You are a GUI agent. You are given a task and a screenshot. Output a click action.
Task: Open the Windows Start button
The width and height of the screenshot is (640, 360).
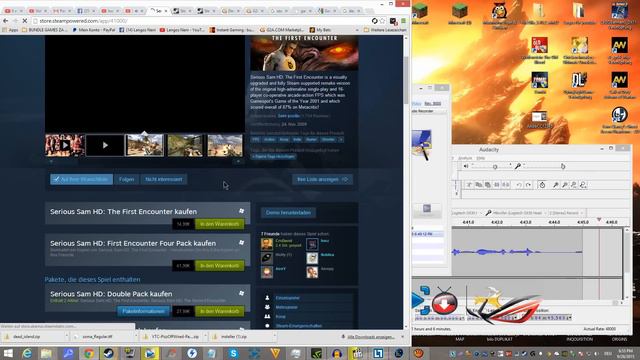8,353
